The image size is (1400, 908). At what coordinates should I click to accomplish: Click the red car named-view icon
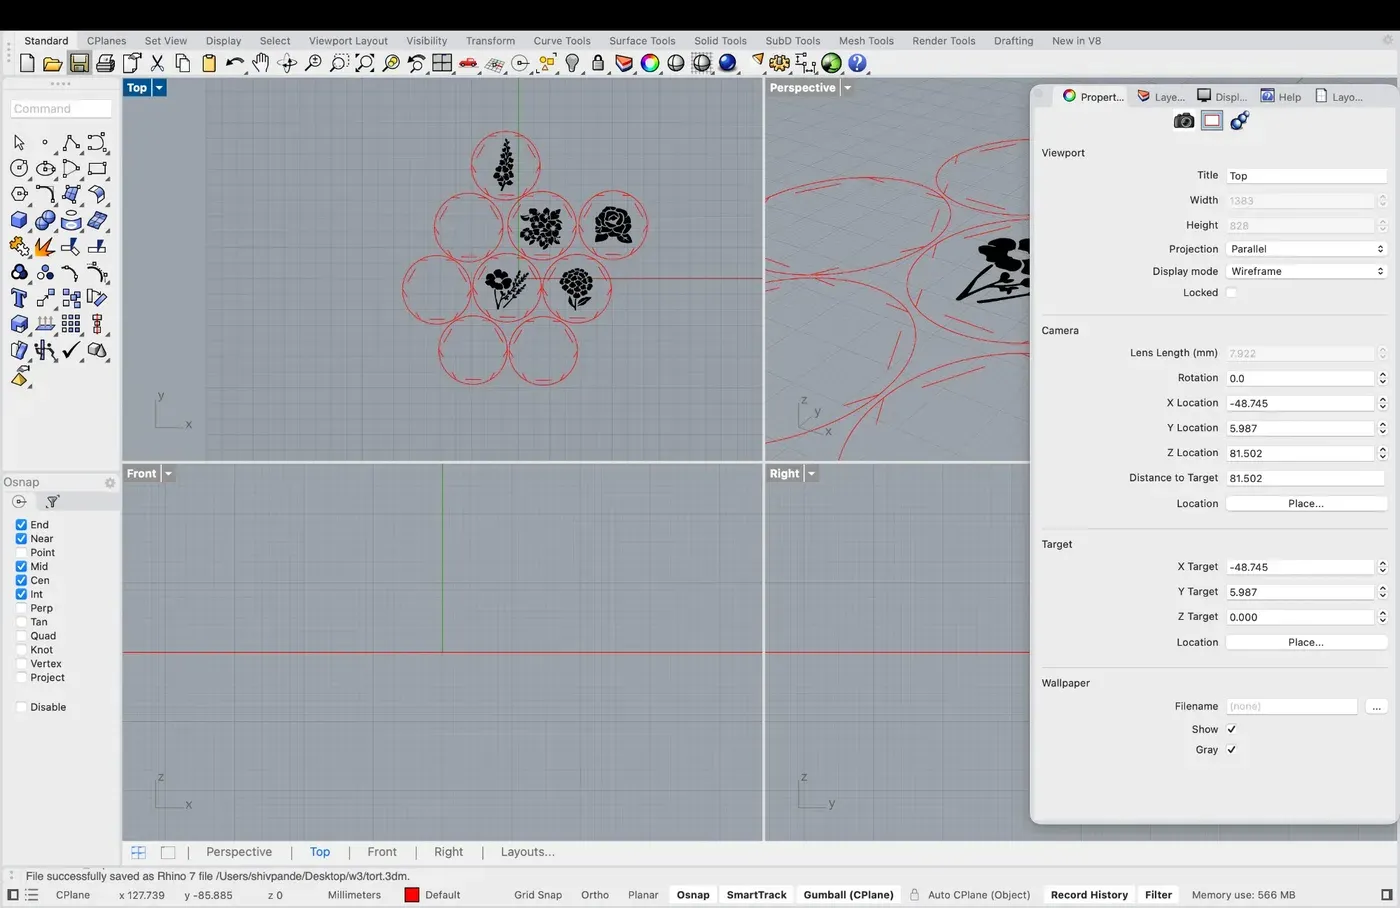(x=468, y=63)
